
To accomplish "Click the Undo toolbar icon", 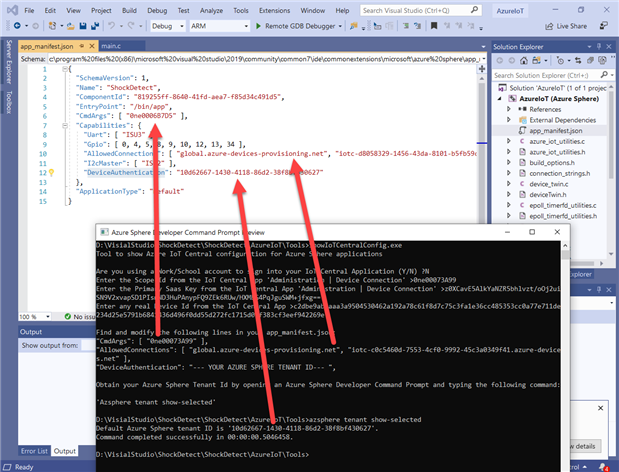I will (111, 26).
